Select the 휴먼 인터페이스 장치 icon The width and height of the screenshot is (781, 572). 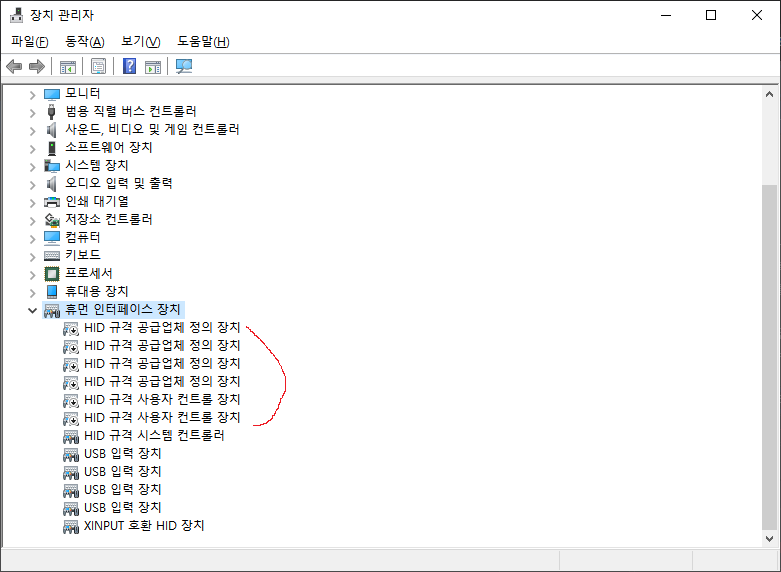52,310
